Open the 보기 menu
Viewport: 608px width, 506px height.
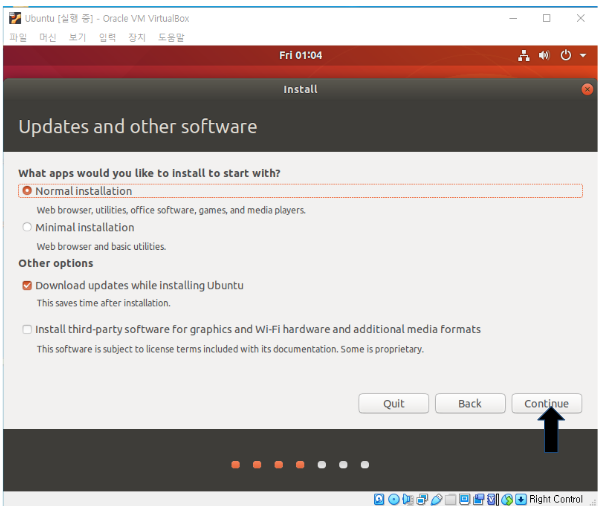coord(77,37)
